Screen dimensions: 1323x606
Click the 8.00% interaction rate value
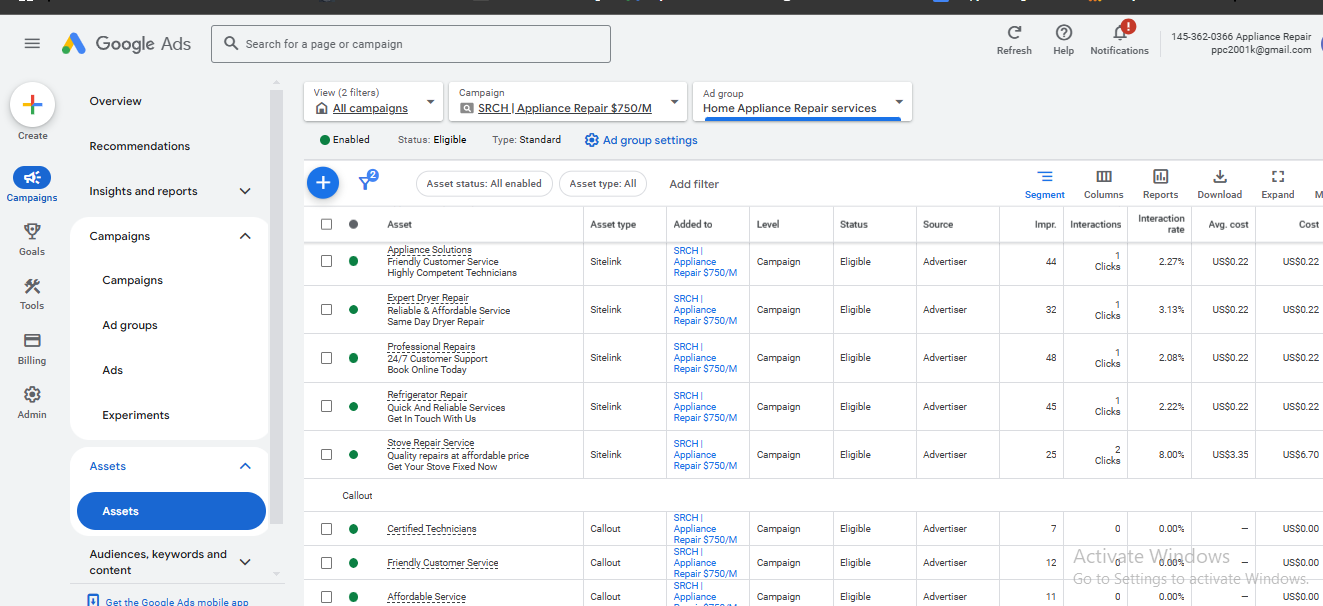(1171, 454)
